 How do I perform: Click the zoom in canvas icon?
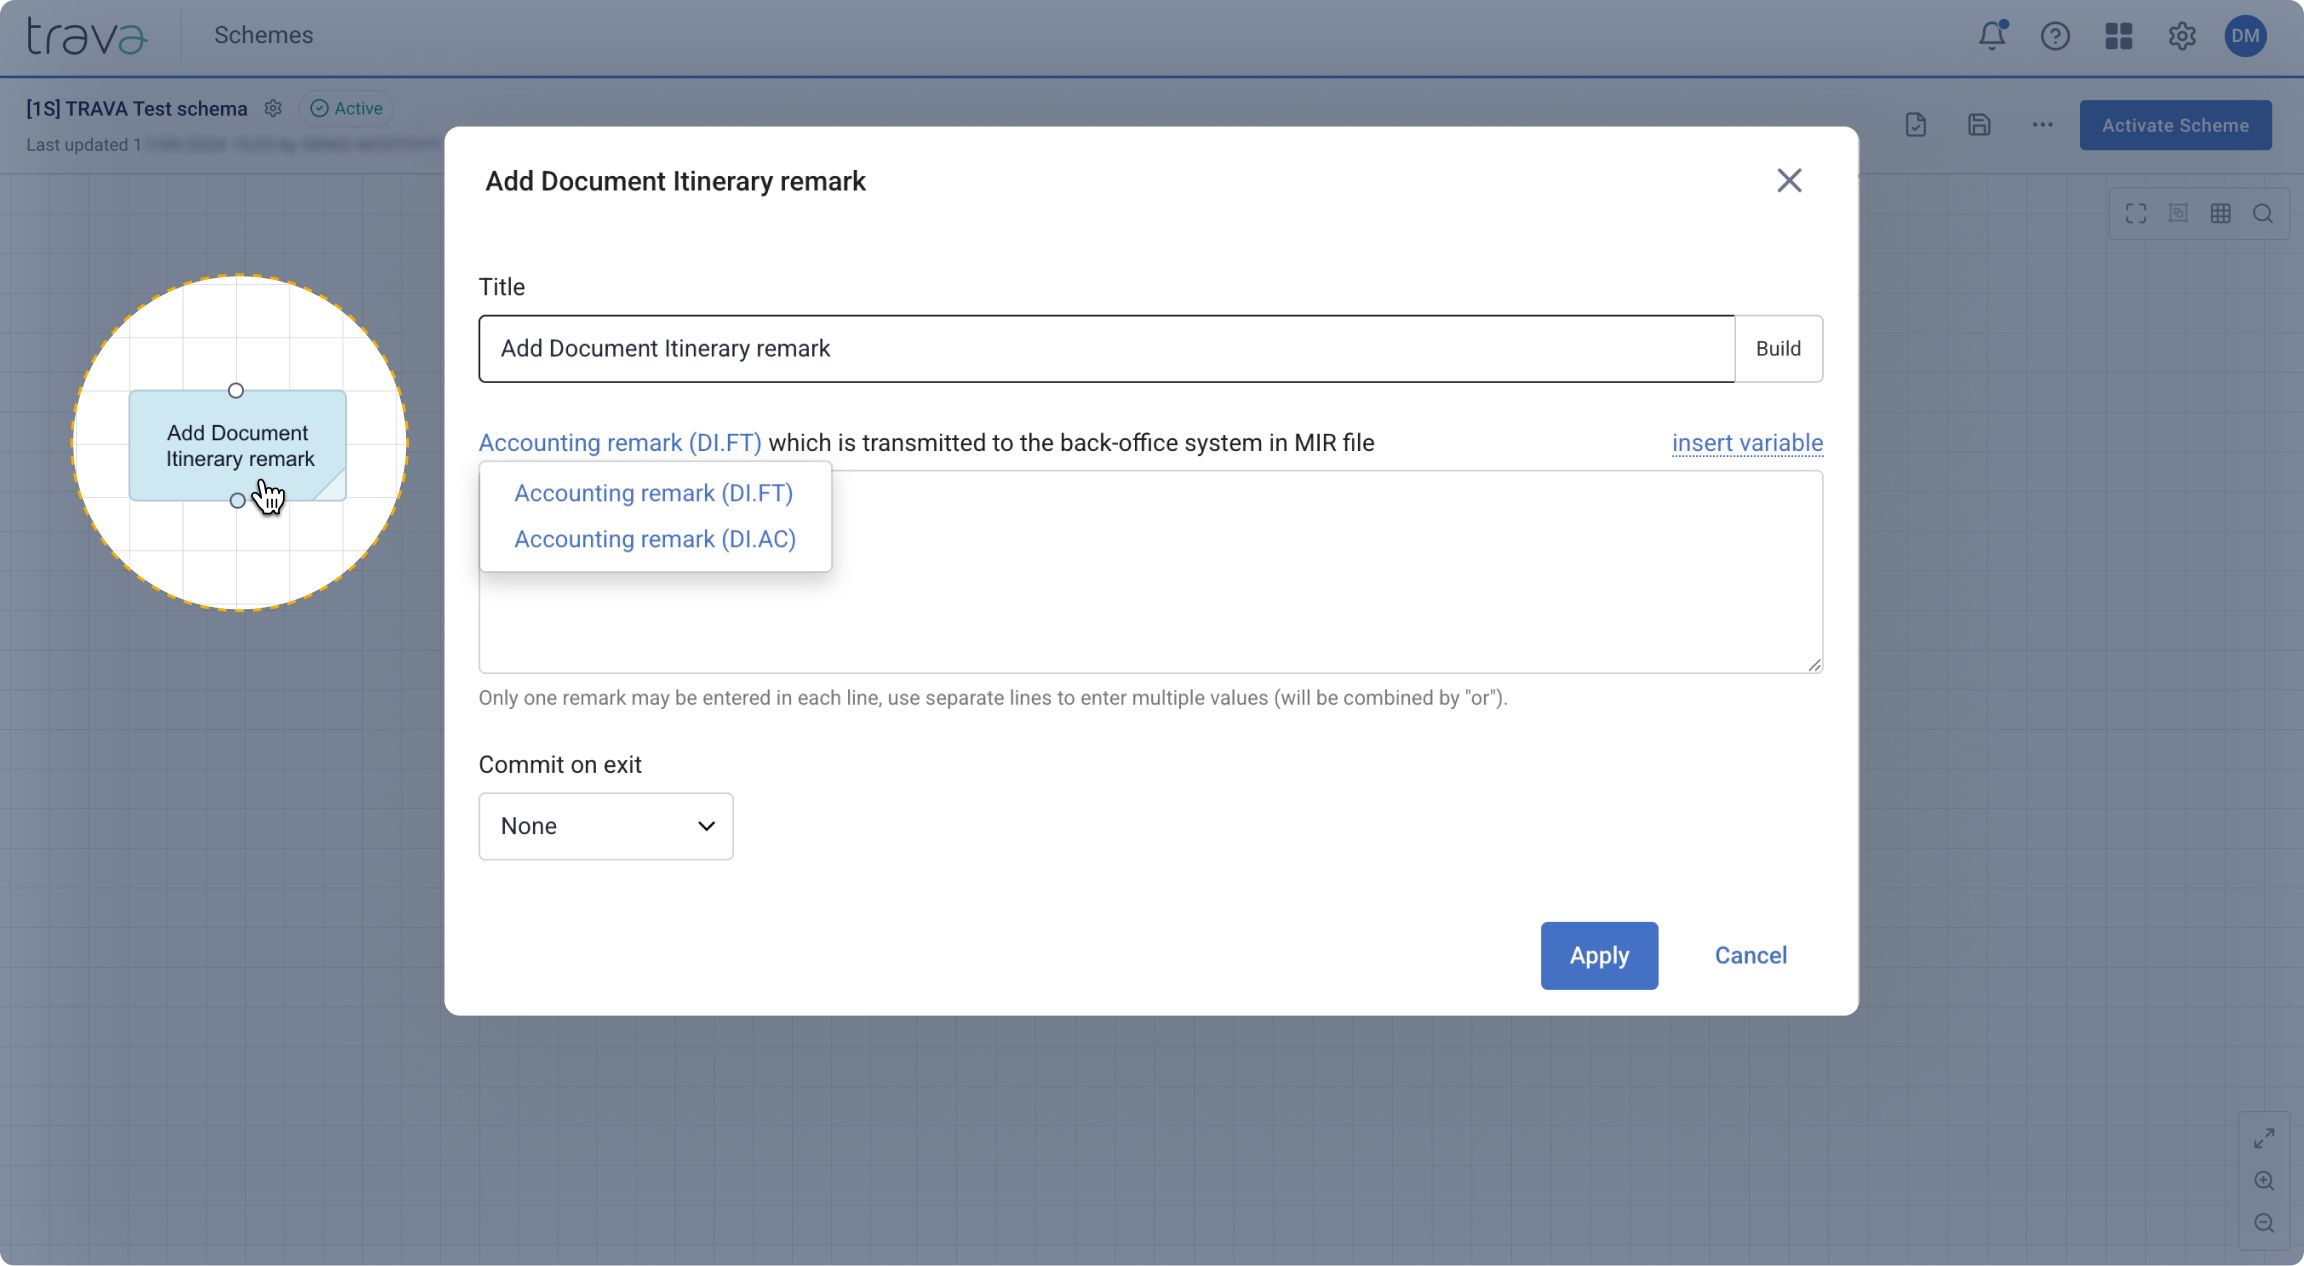tap(2264, 1181)
